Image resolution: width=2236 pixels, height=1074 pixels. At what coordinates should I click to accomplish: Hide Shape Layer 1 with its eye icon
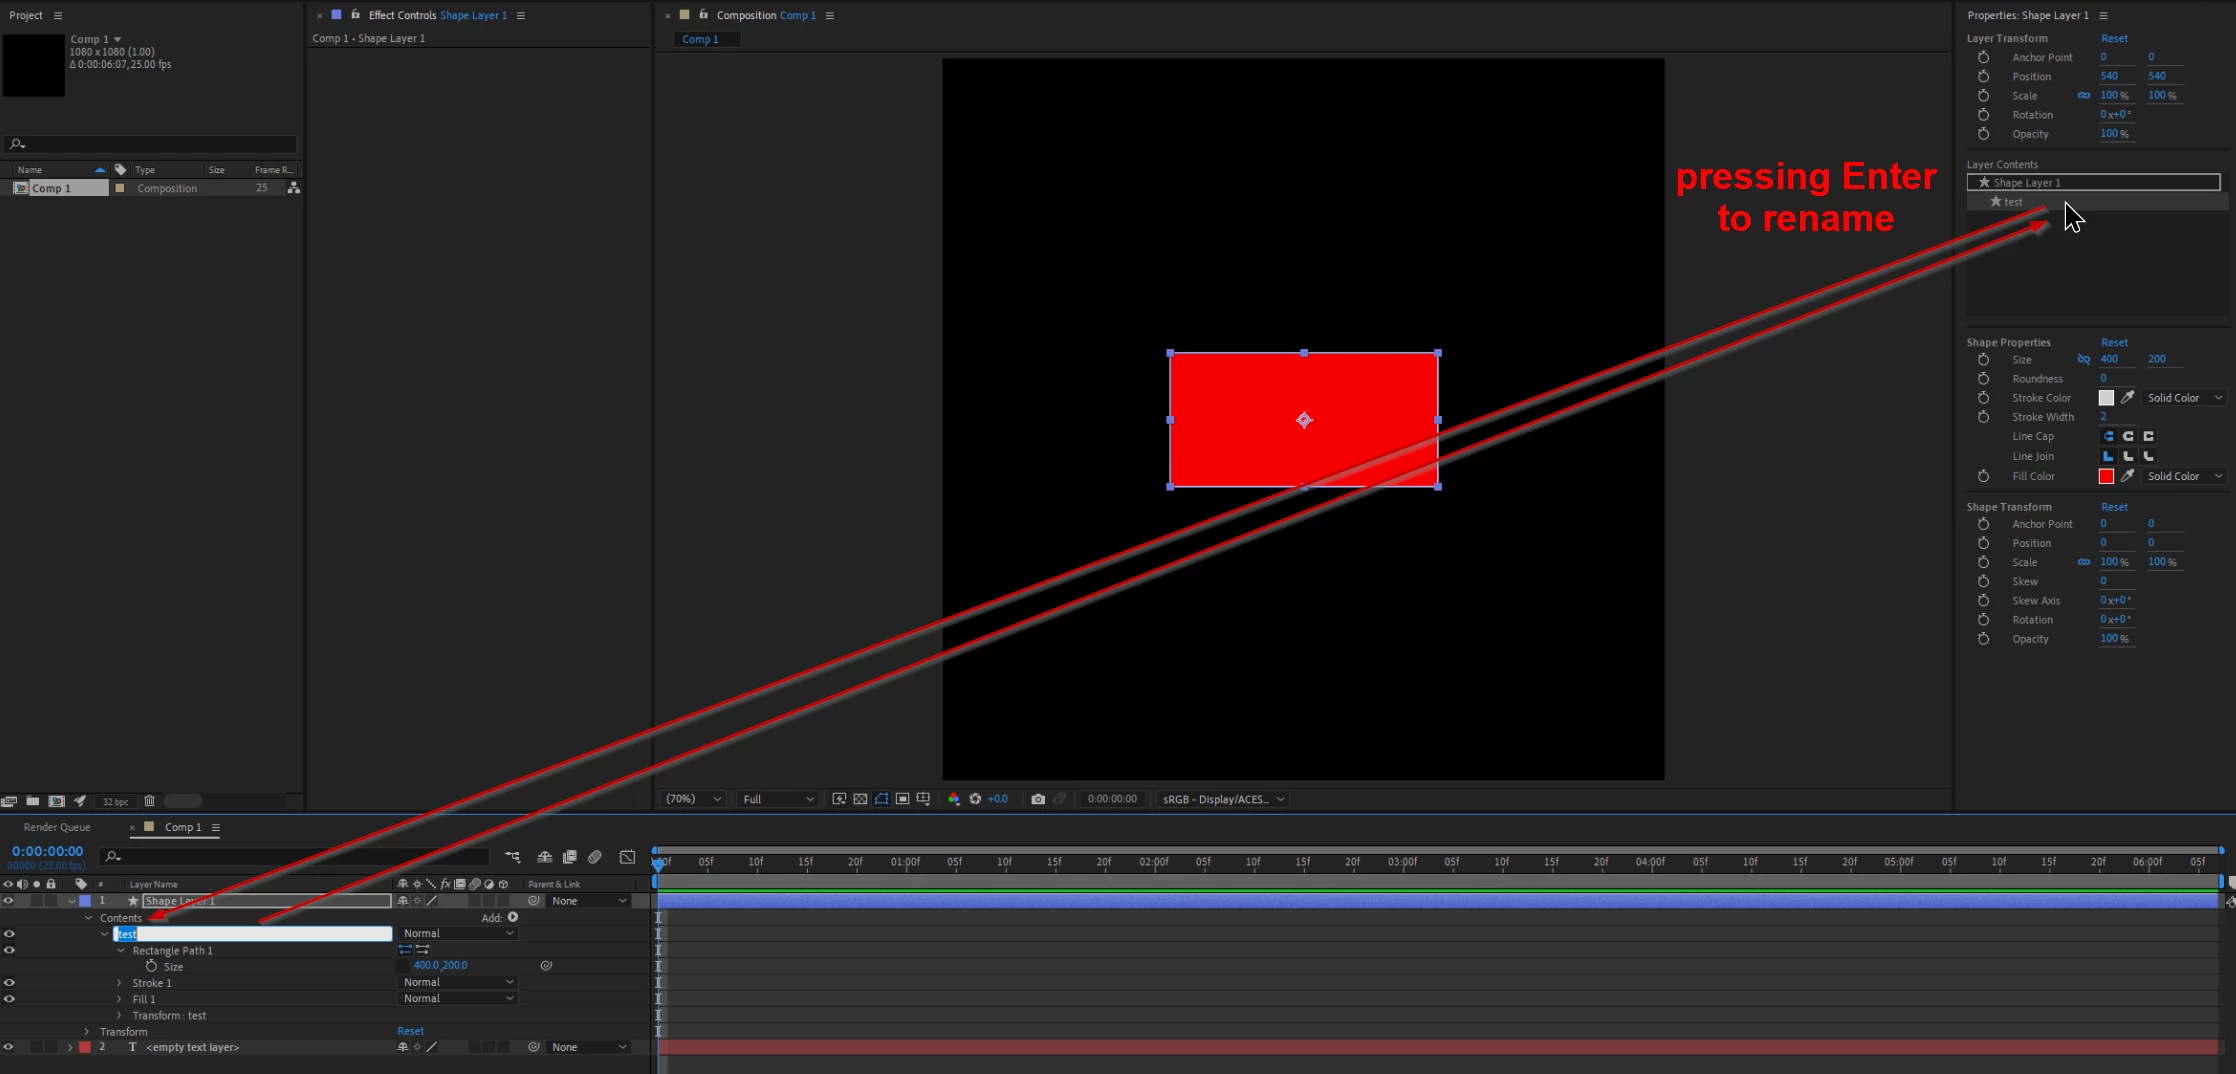pyautogui.click(x=9, y=901)
